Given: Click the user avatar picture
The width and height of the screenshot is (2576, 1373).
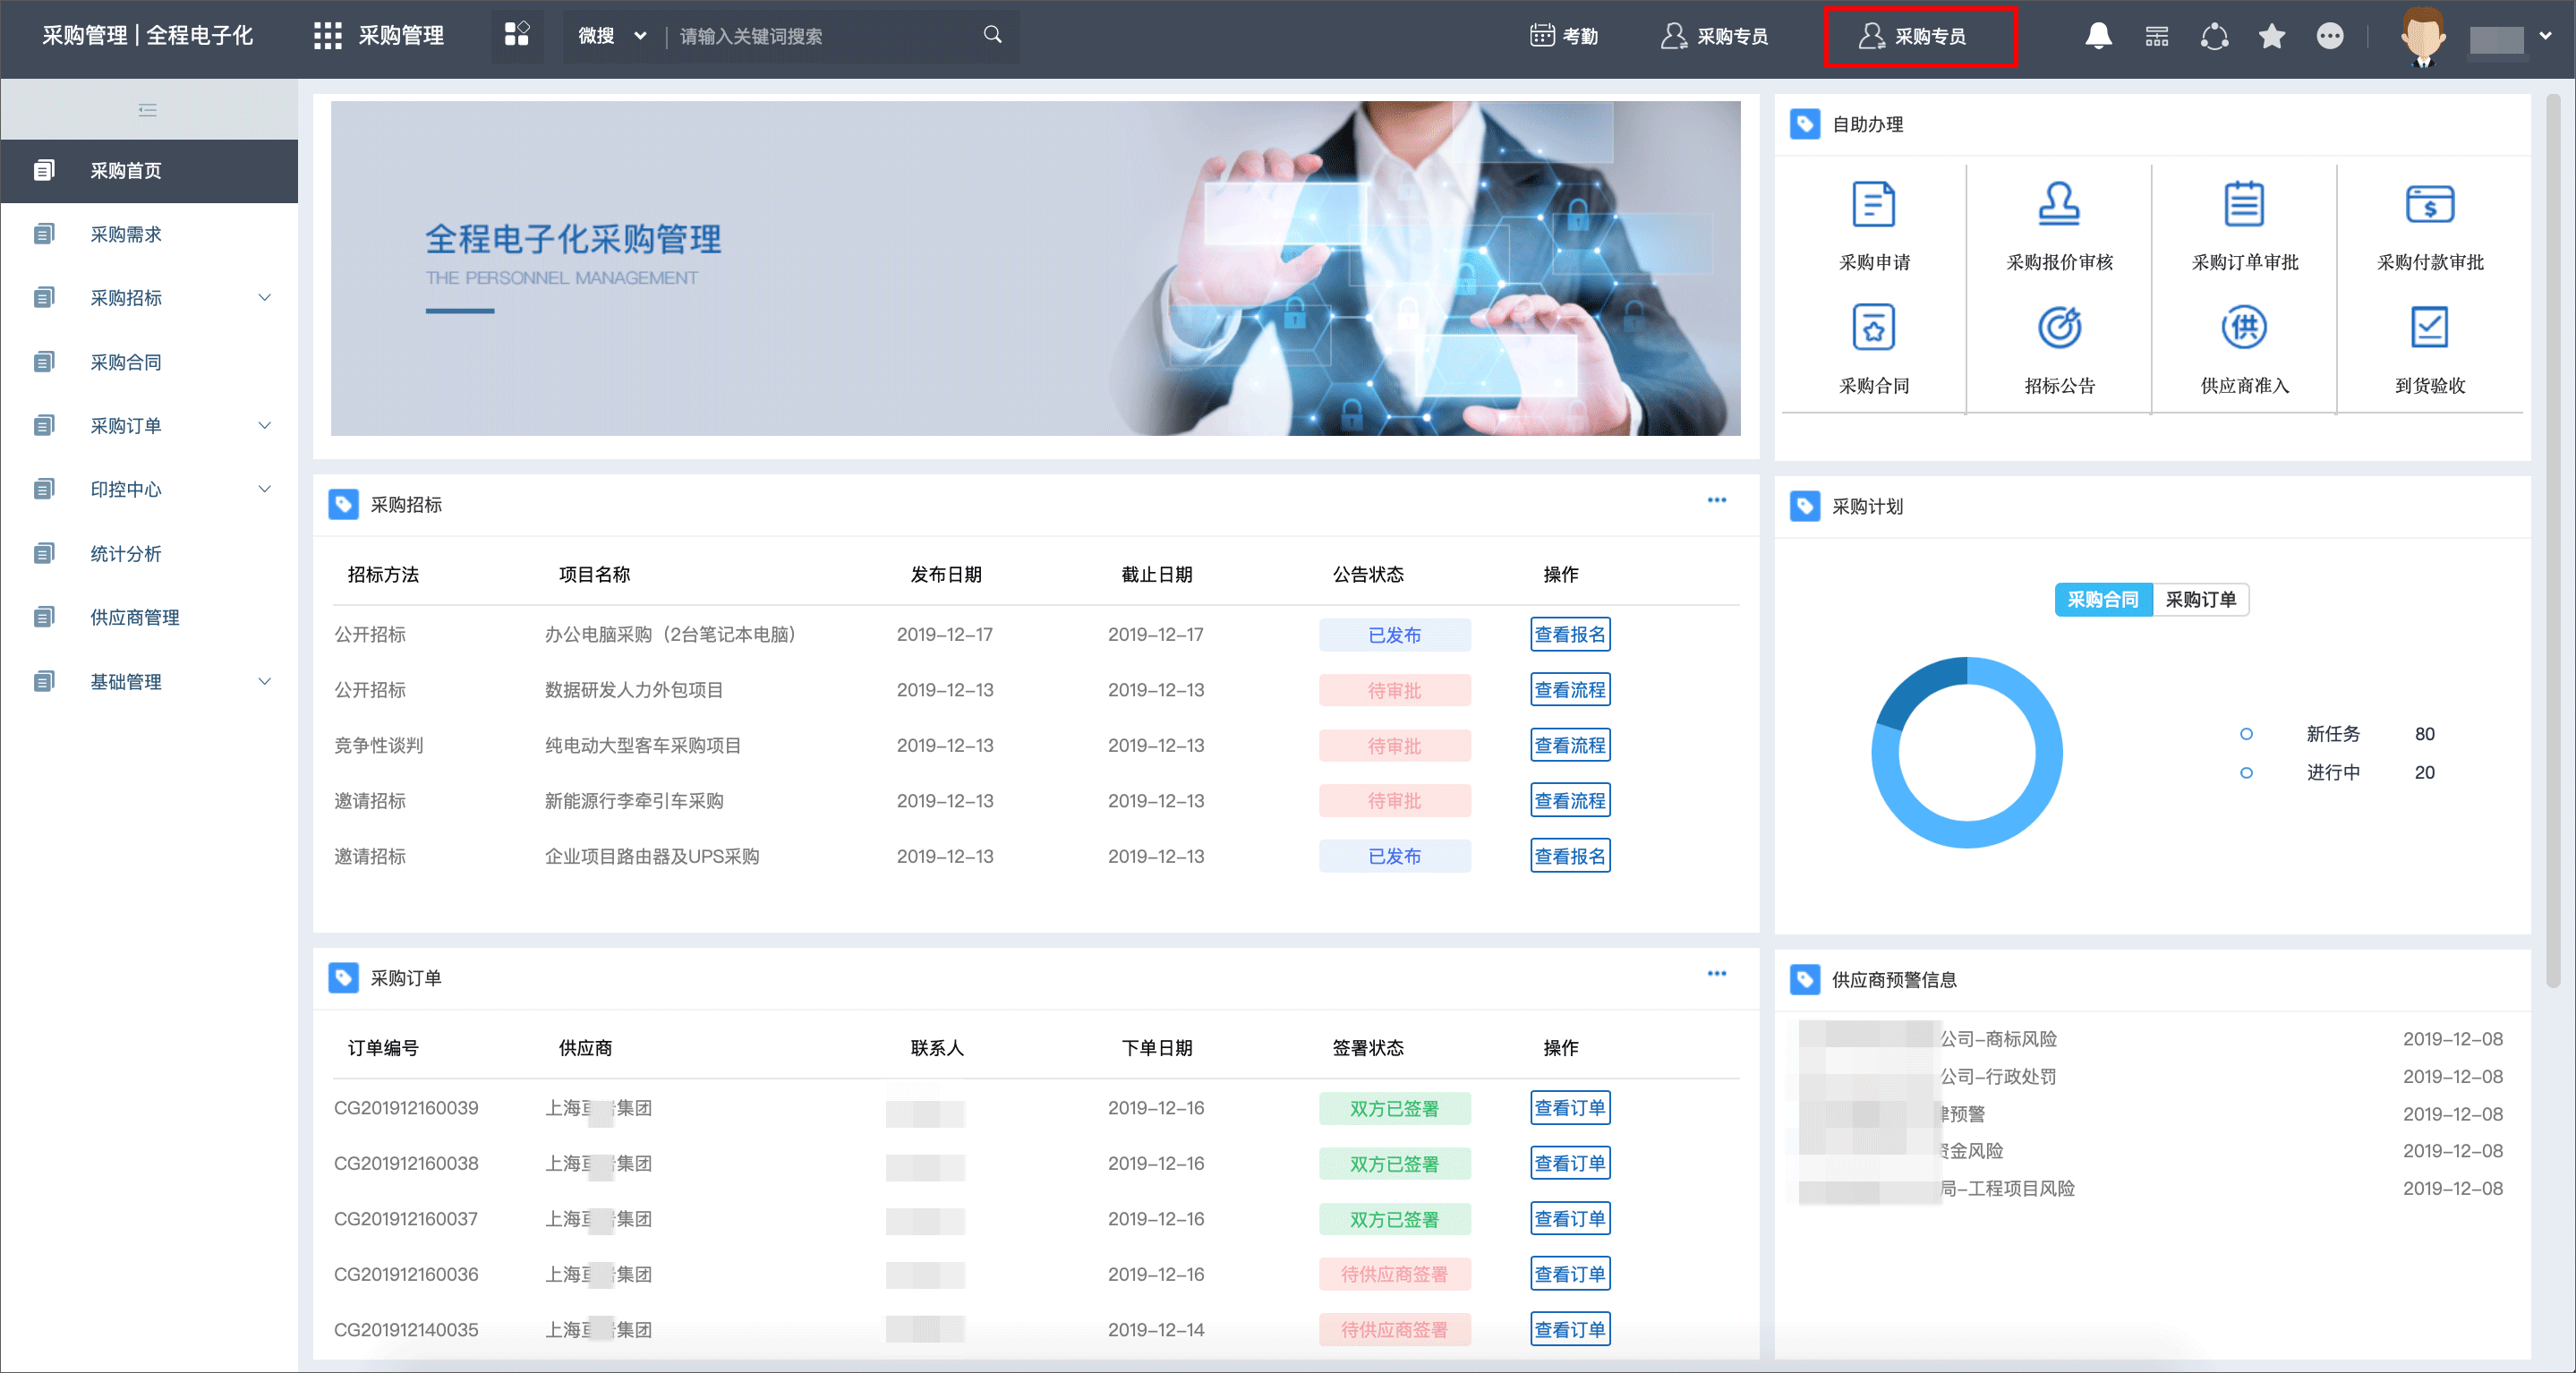Looking at the screenshot, I should [2423, 37].
